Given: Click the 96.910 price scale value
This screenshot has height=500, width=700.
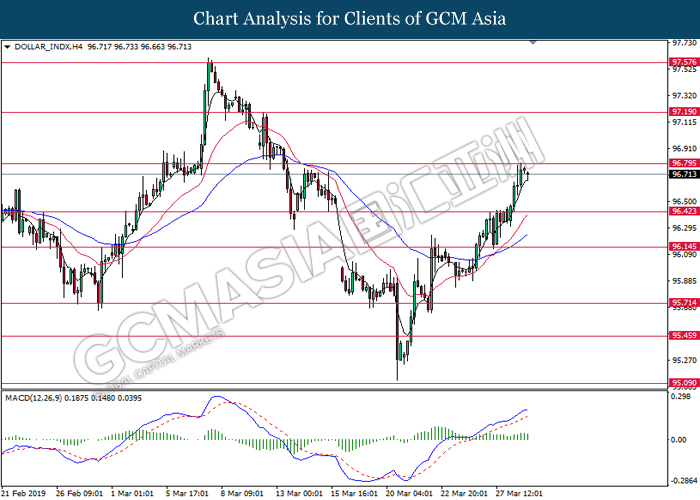Looking at the screenshot, I should point(684,148).
